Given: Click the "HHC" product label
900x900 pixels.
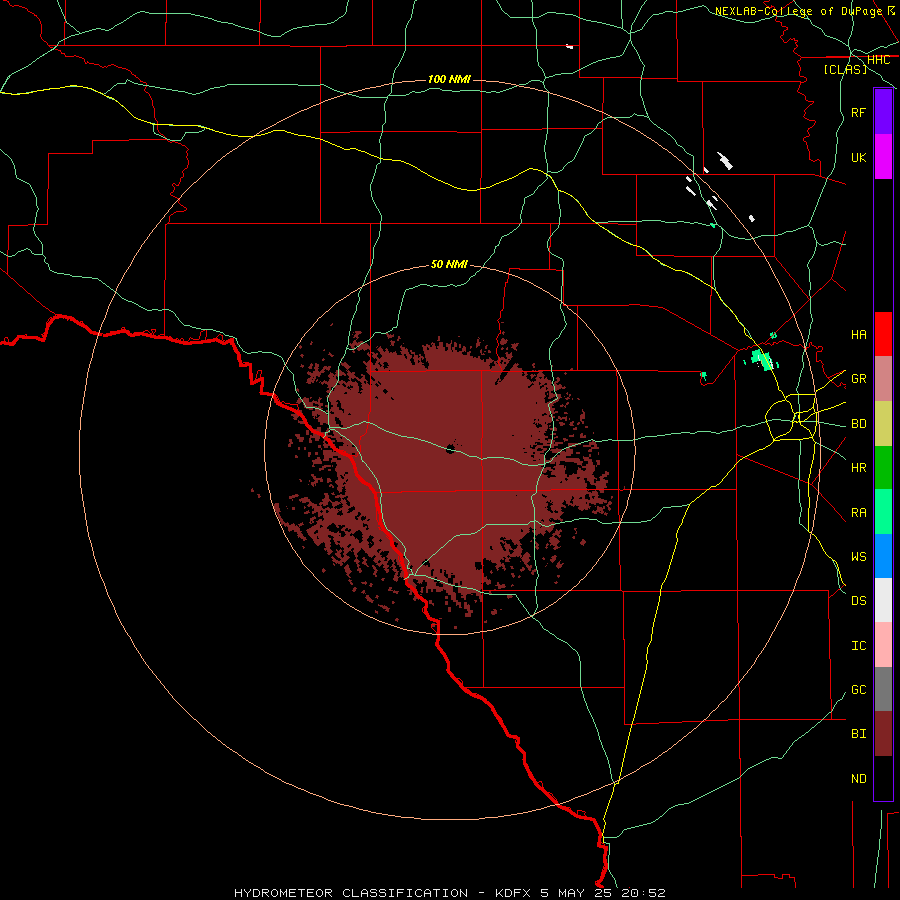Looking at the screenshot, I should click(878, 60).
